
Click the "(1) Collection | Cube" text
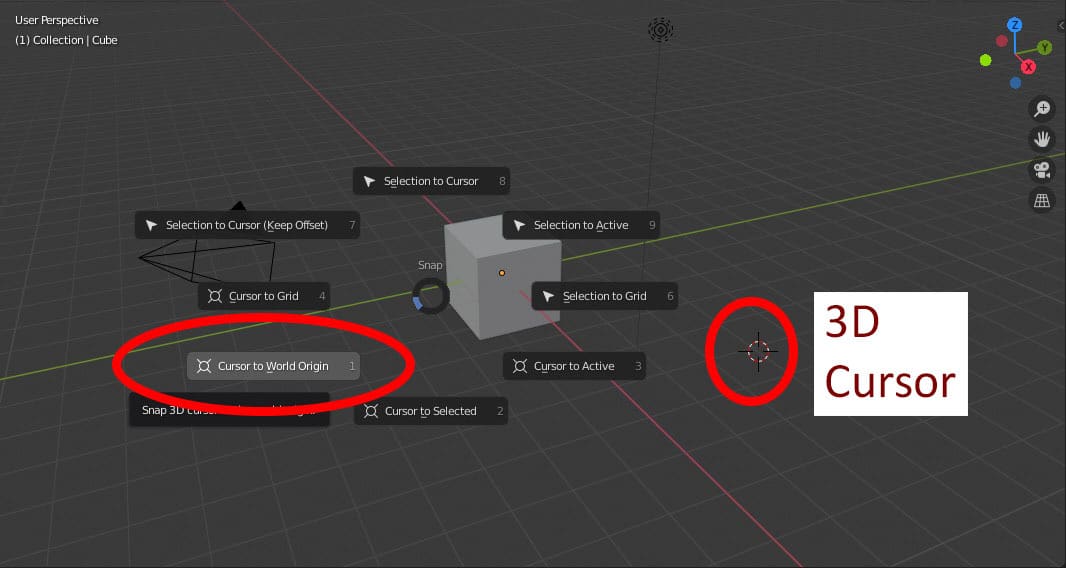pyautogui.click(x=66, y=40)
